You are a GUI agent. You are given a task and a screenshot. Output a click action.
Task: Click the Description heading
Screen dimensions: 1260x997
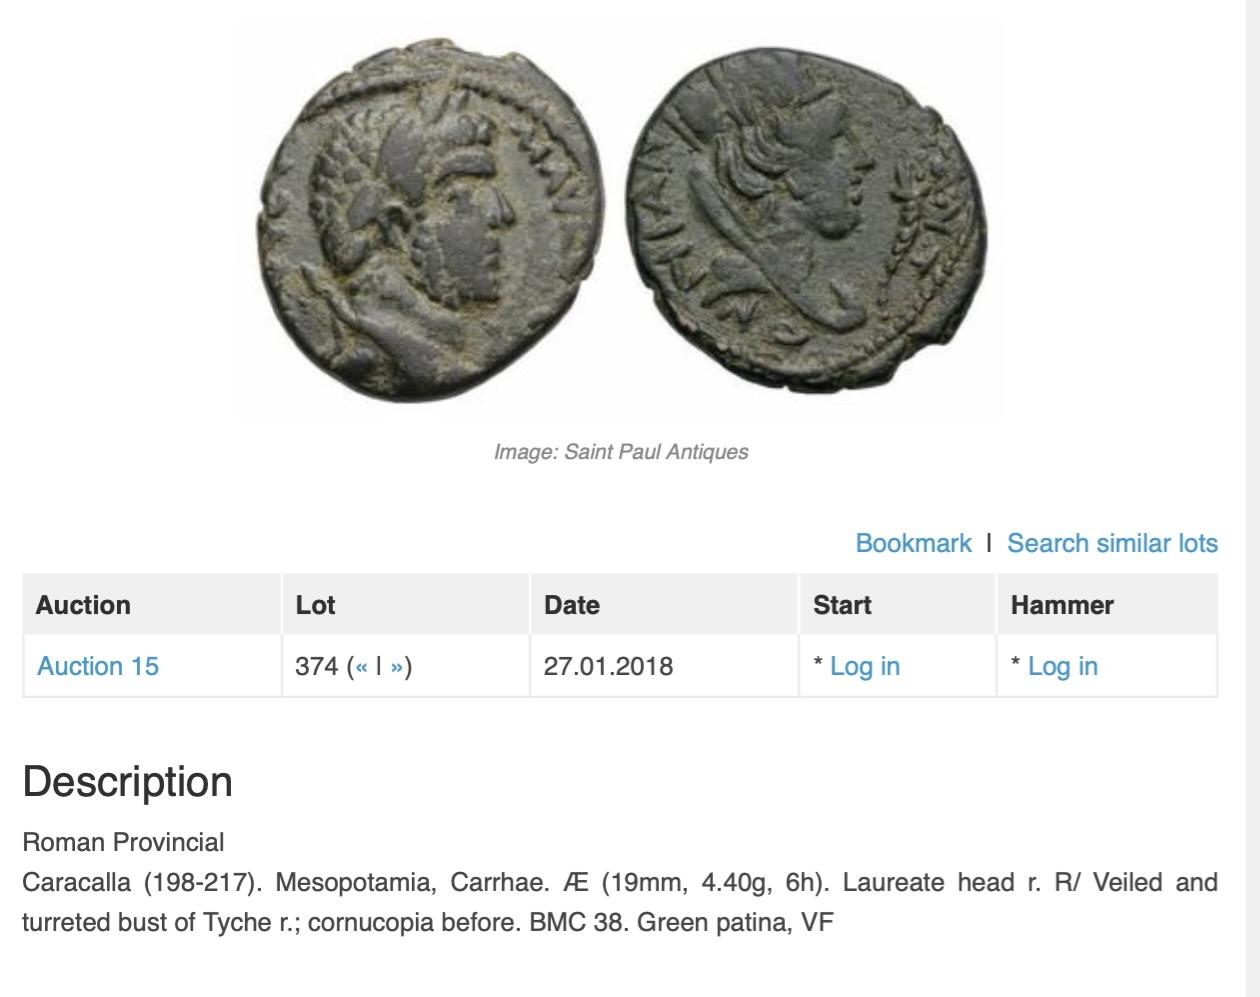point(127,782)
